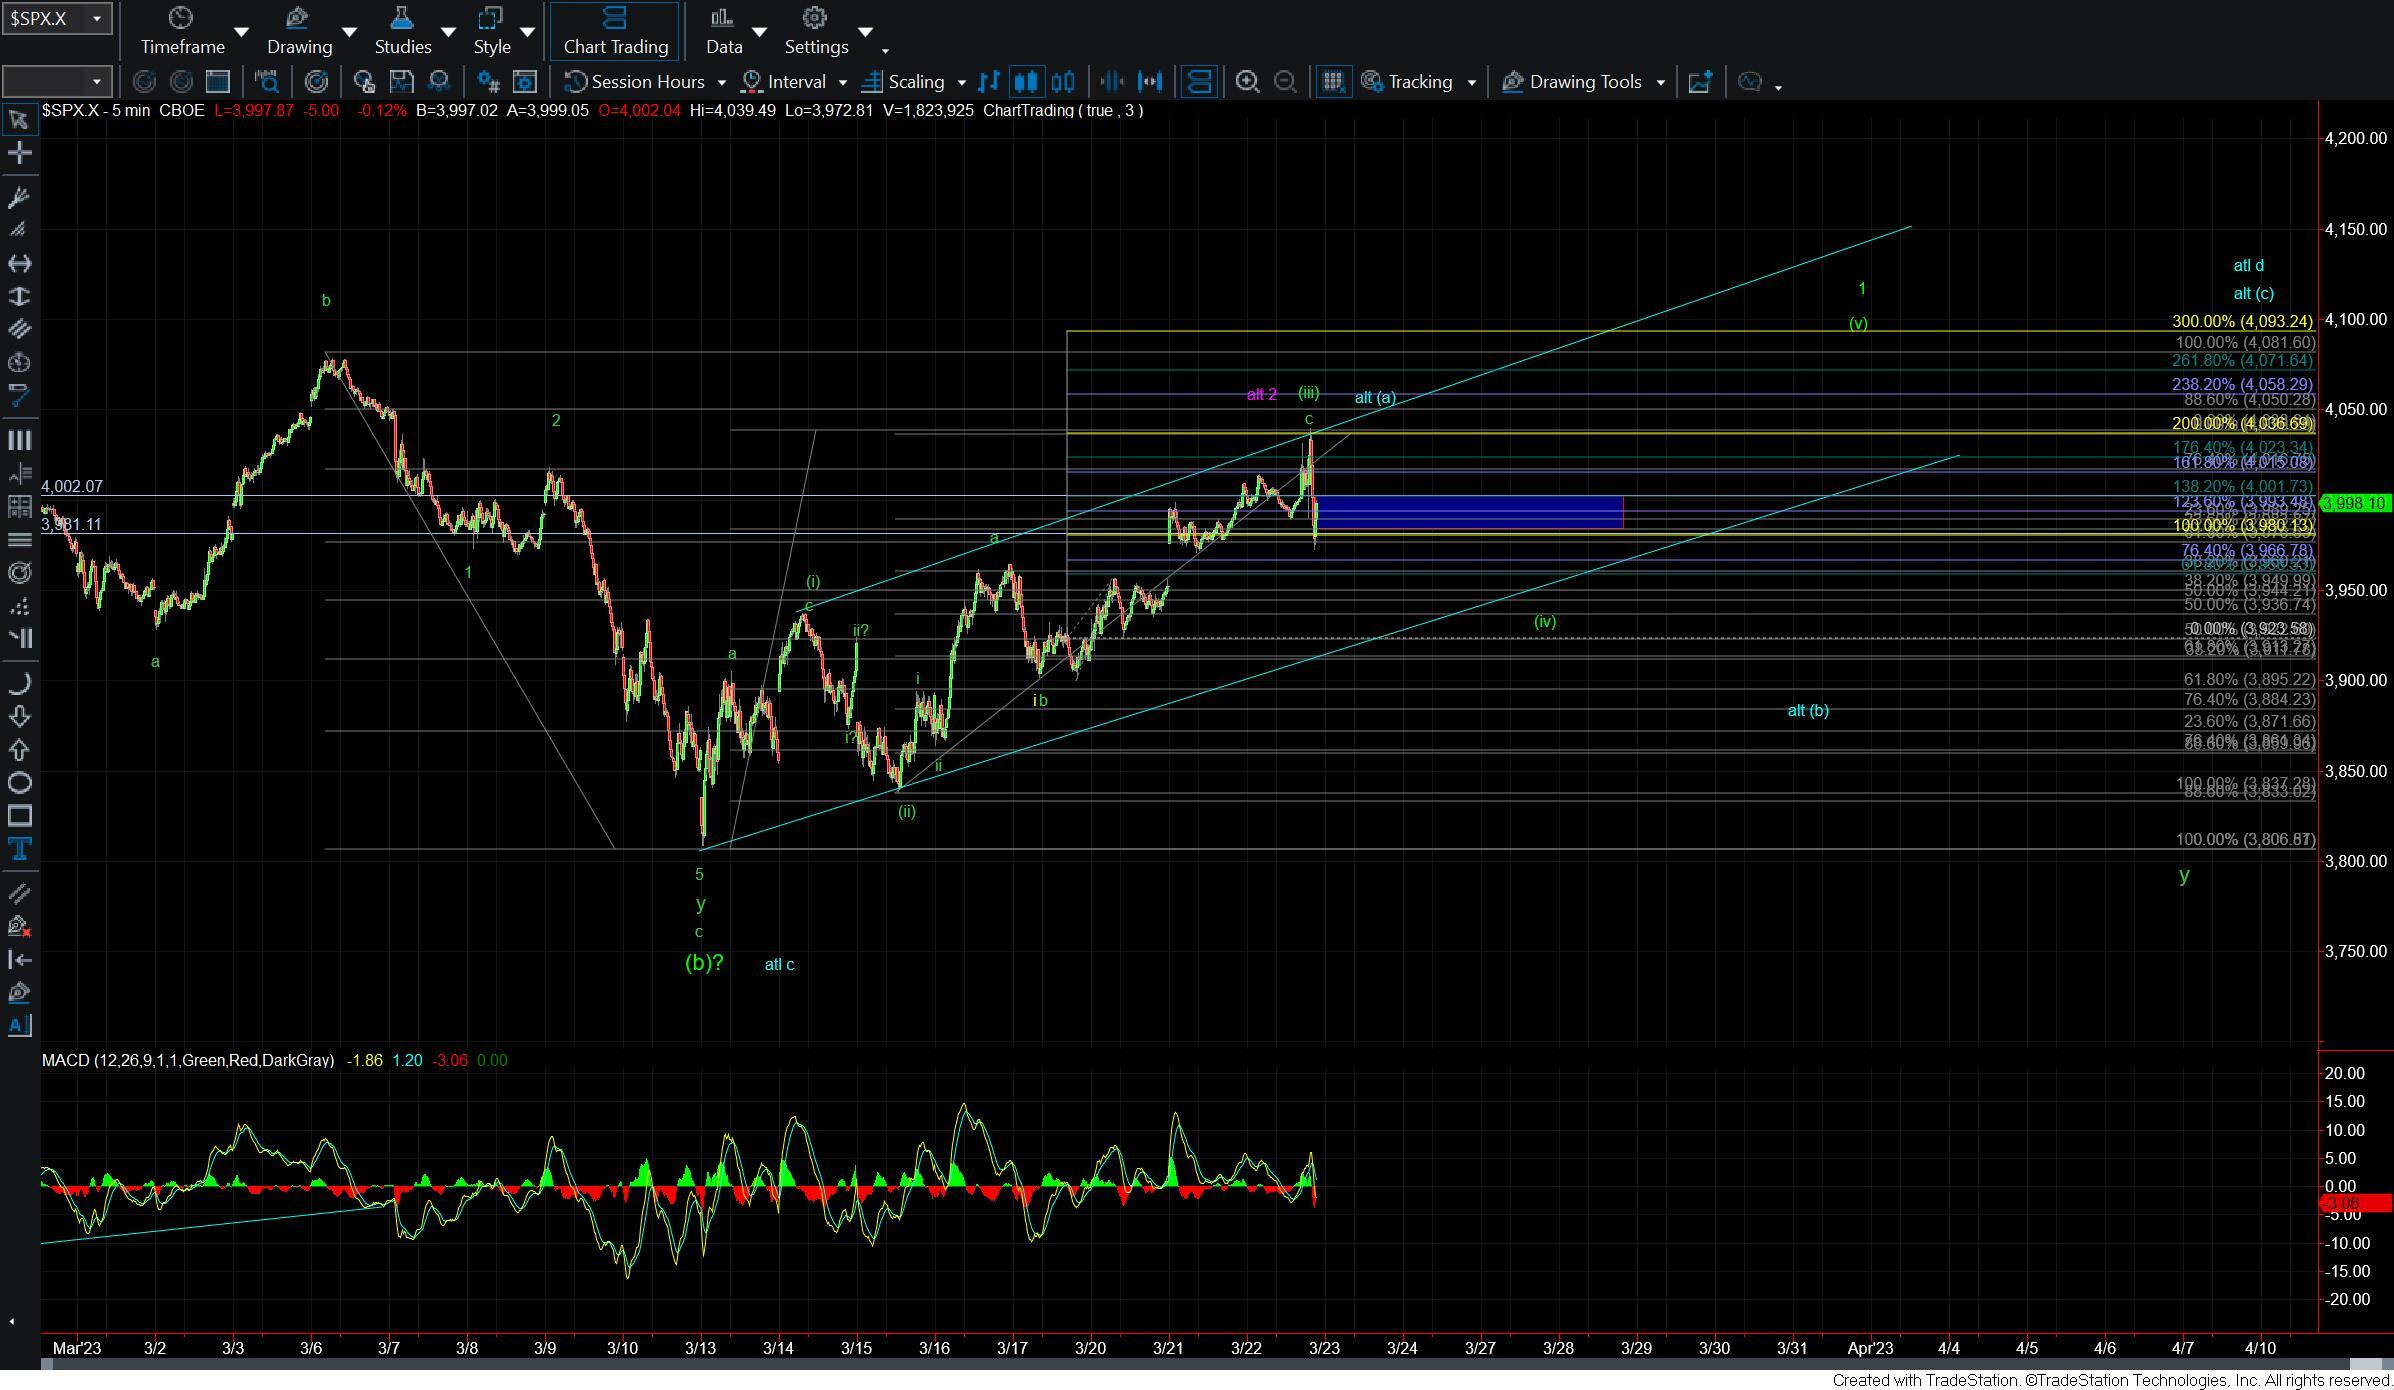Image resolution: width=2394 pixels, height=1390 pixels.
Task: Click the 'alt (b)' chart label
Action: click(x=1808, y=711)
